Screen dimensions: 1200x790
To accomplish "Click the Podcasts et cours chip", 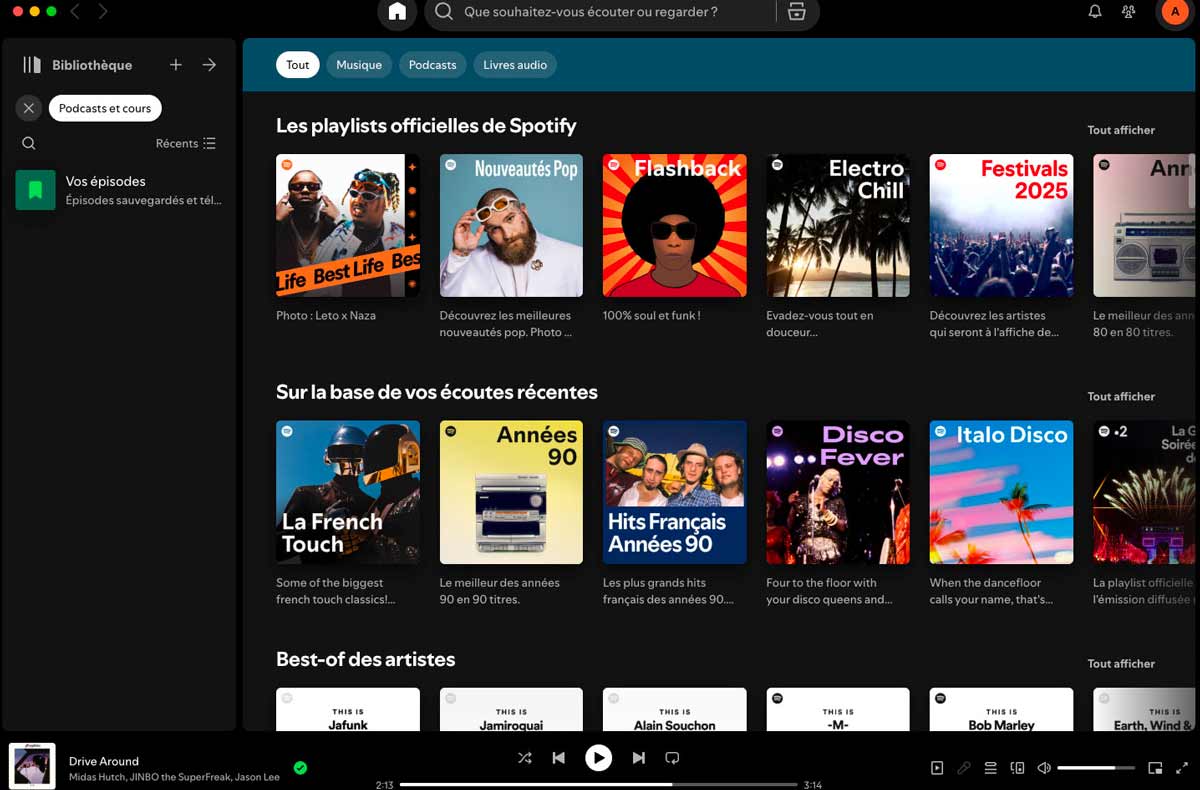I will [105, 108].
